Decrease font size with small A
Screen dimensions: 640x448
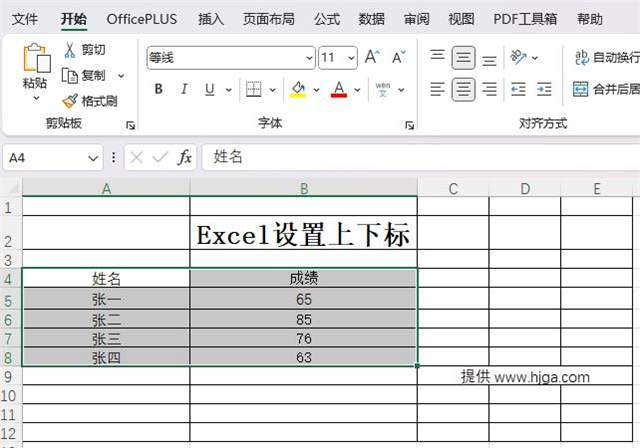click(398, 57)
